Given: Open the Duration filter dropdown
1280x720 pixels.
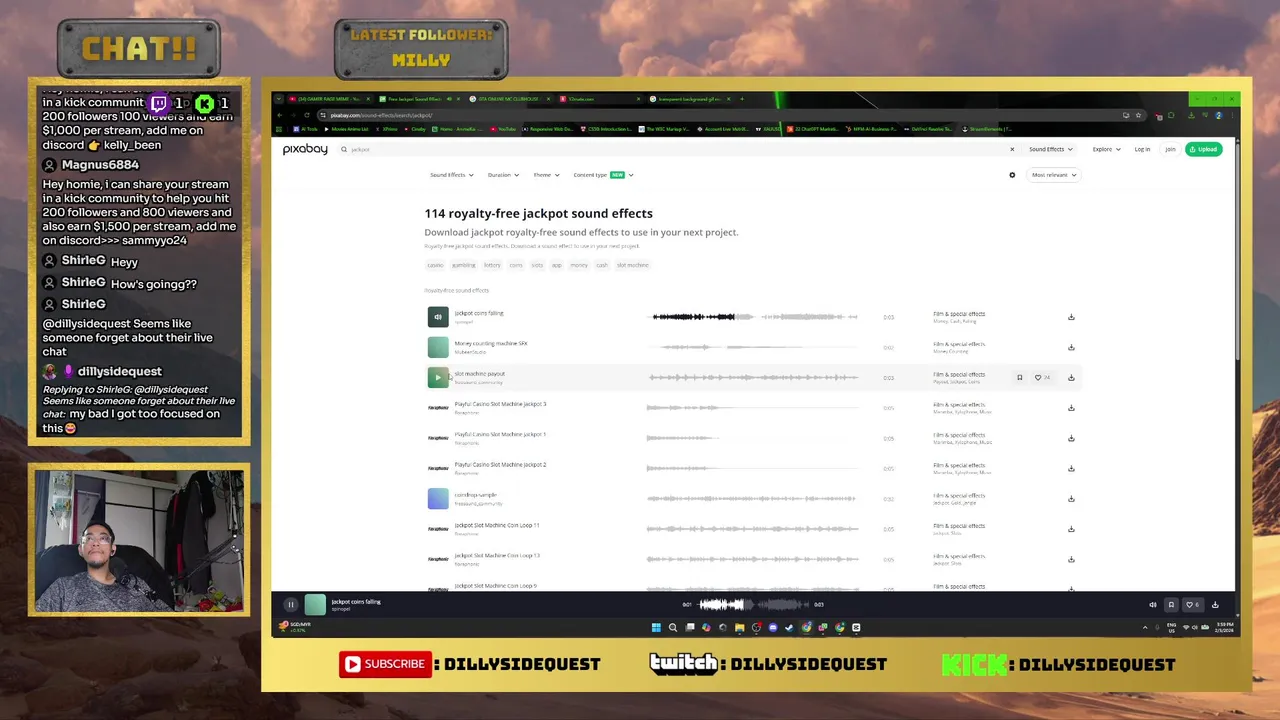Looking at the screenshot, I should pyautogui.click(x=503, y=175).
